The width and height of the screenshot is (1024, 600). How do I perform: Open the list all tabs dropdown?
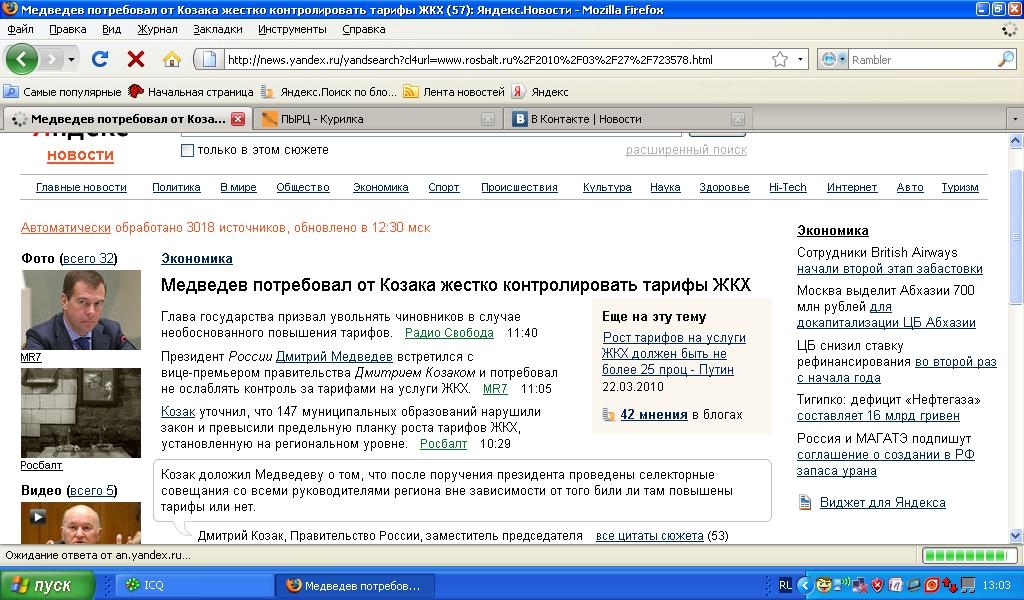1014,119
